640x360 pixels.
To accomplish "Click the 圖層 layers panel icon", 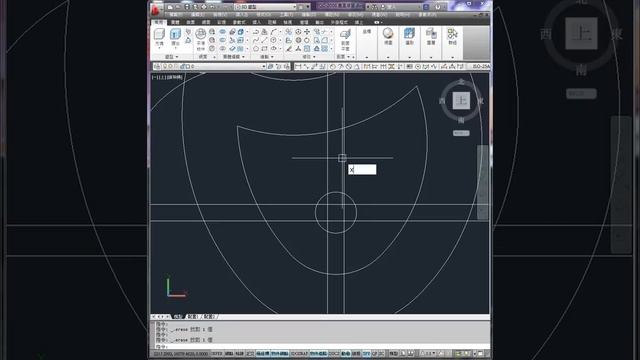I will click(x=431, y=33).
